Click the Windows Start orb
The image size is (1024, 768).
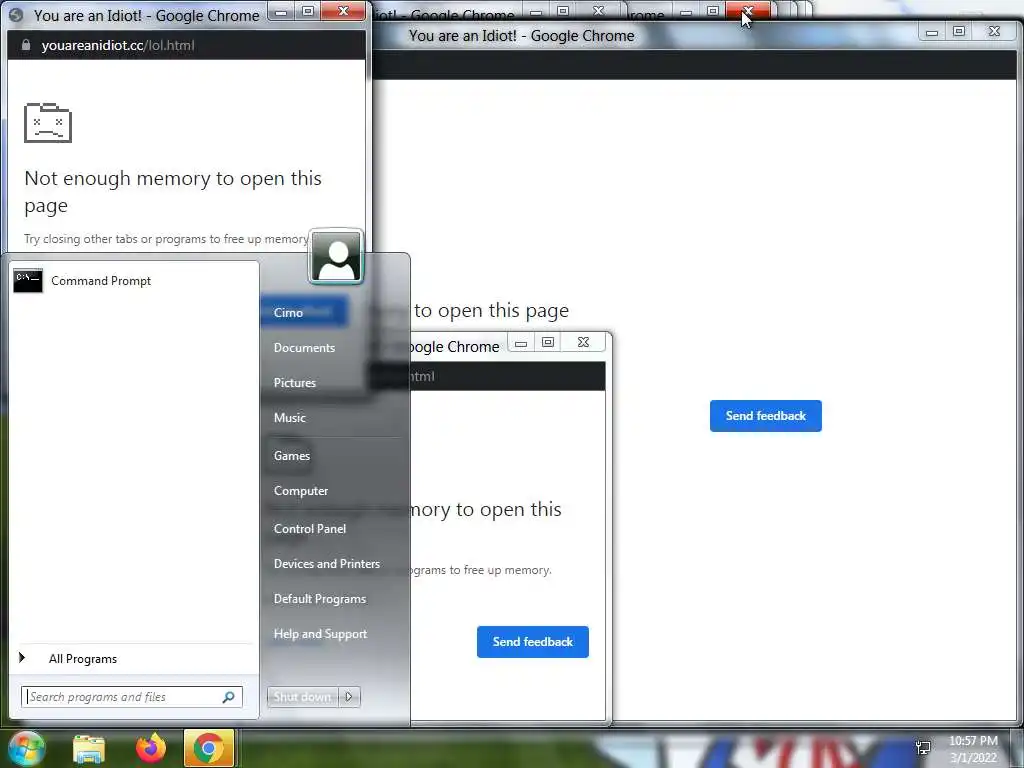click(25, 748)
